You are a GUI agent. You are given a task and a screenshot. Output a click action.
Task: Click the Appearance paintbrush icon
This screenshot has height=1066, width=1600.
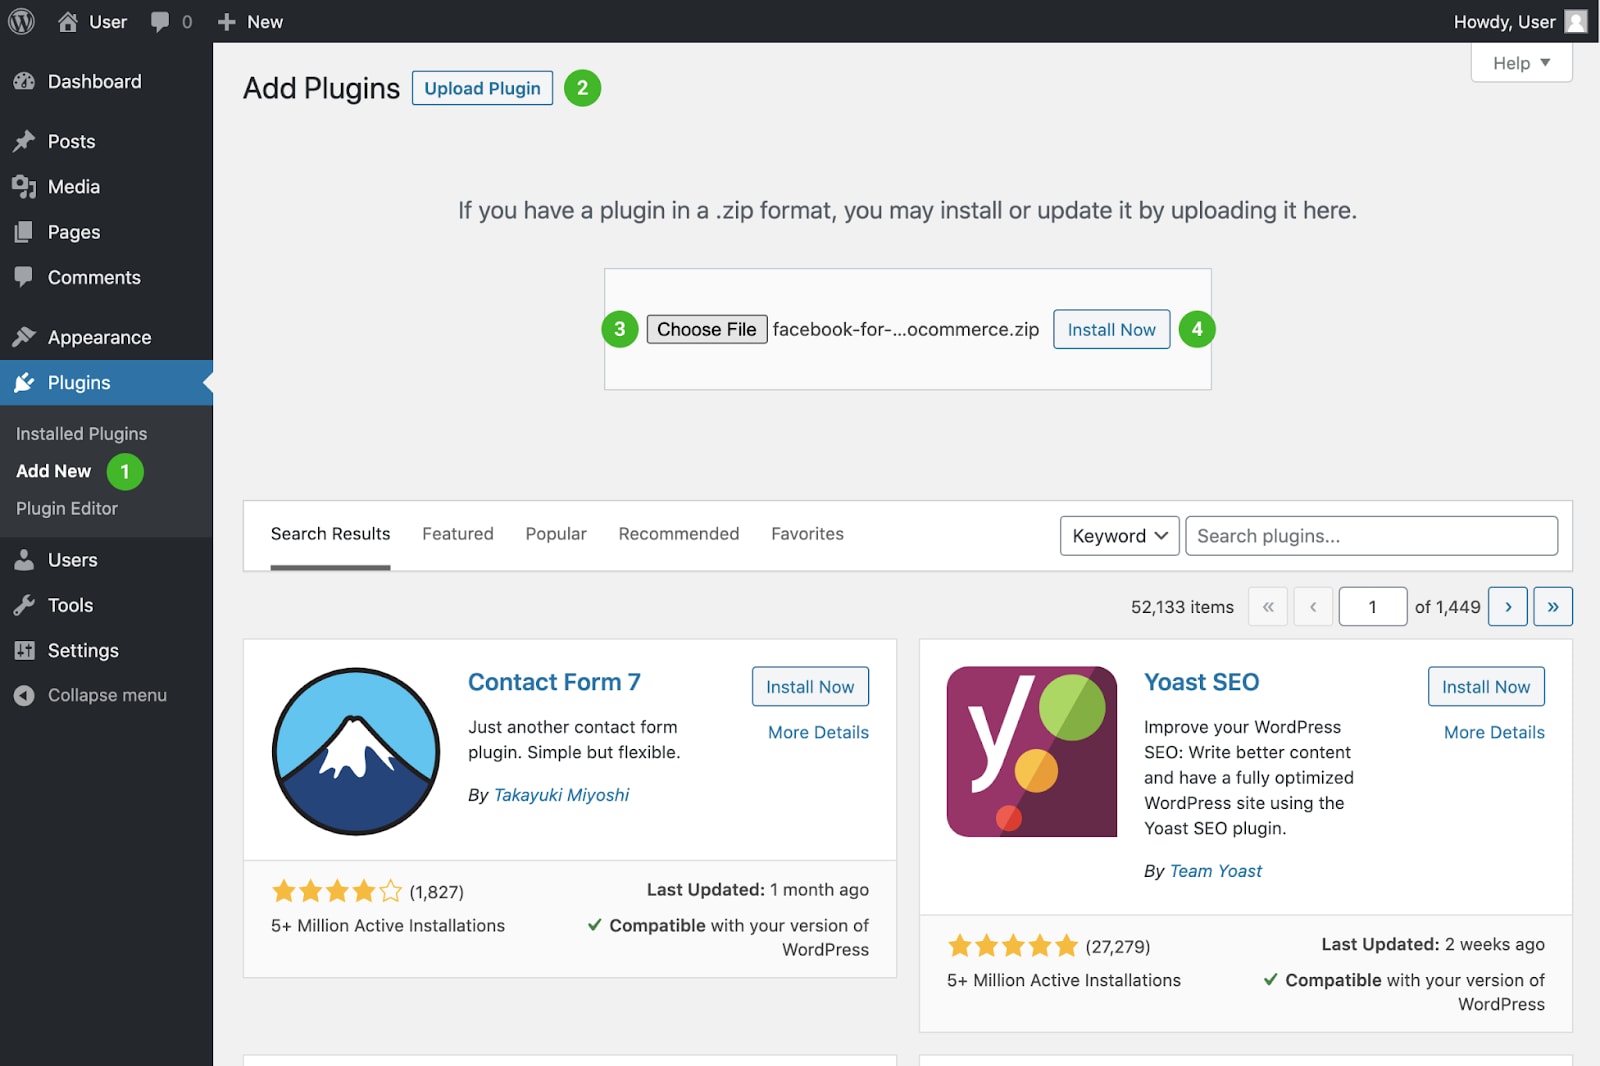coord(24,337)
